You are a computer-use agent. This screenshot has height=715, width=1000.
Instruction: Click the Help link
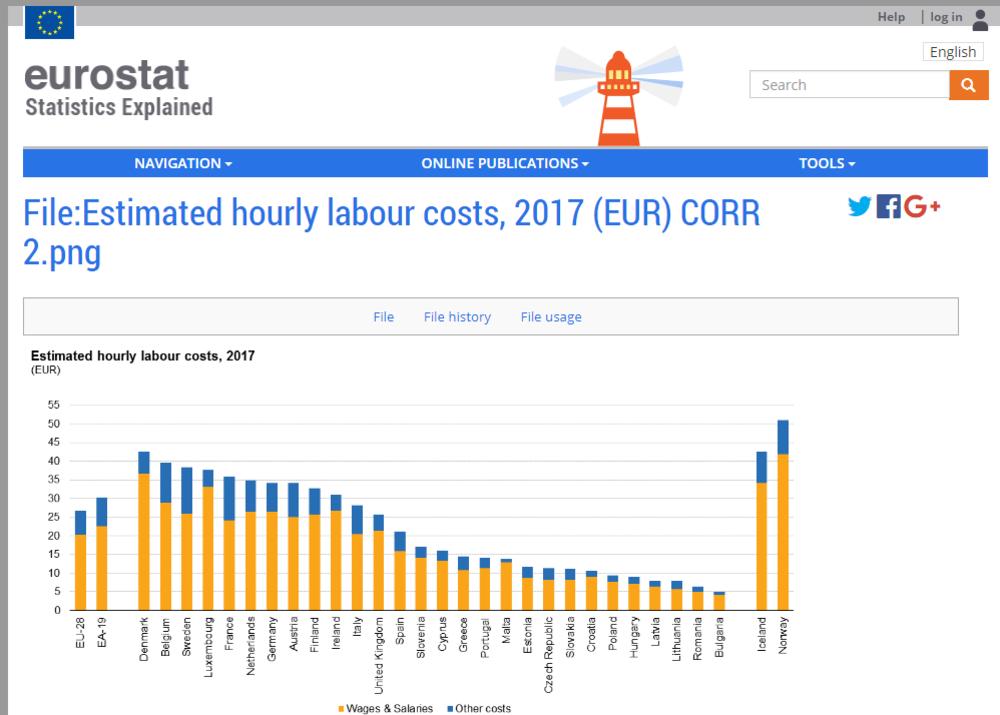[x=891, y=17]
